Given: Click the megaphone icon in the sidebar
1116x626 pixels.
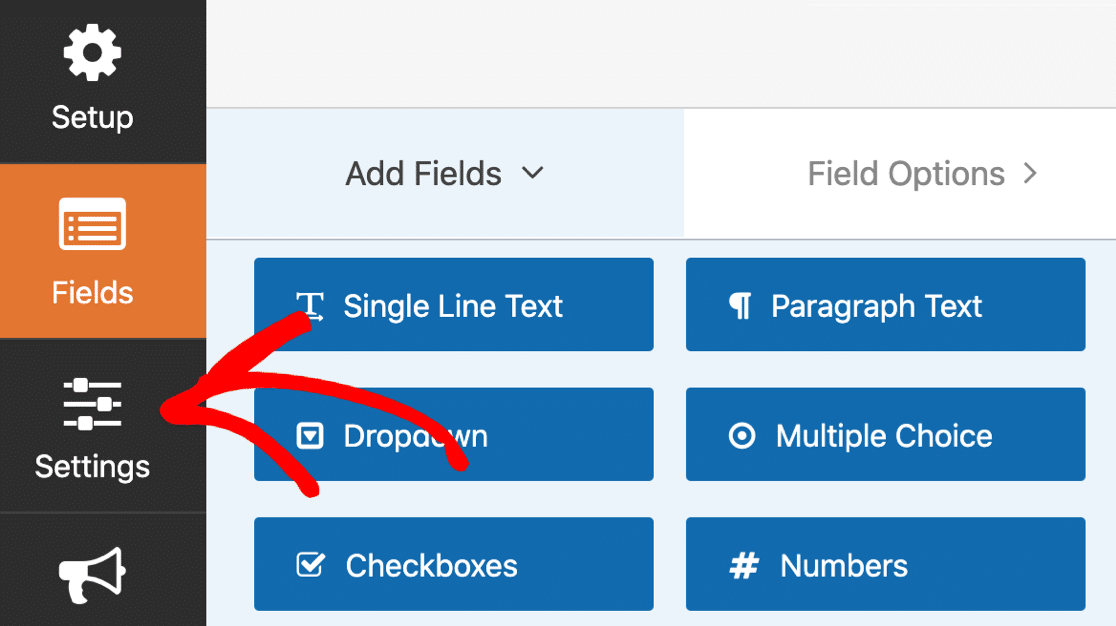Looking at the screenshot, I should [x=92, y=576].
